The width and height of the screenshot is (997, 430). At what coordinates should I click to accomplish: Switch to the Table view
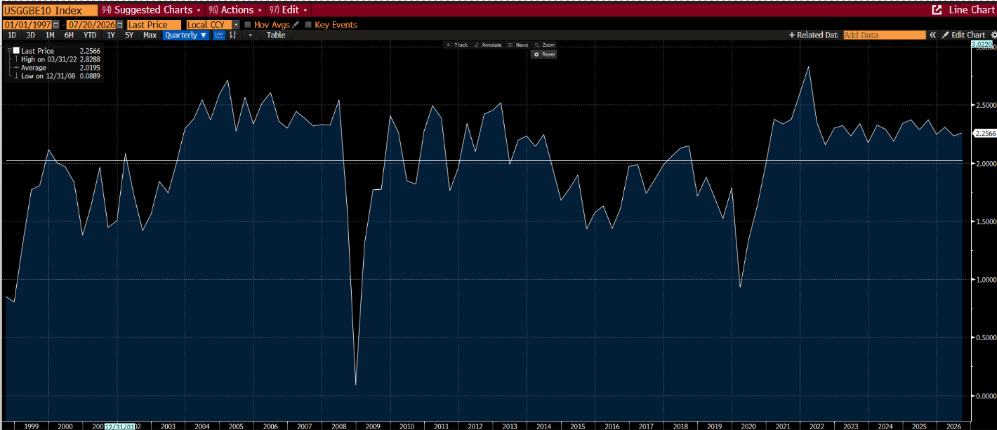pos(276,35)
